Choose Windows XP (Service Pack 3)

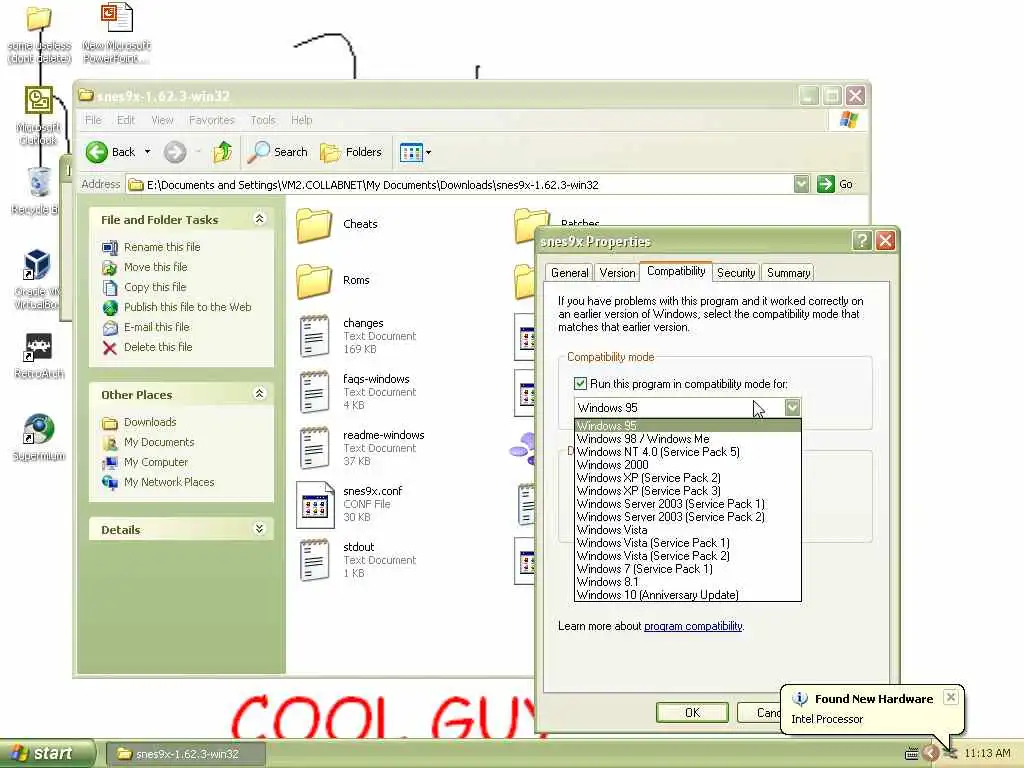pyautogui.click(x=688, y=491)
